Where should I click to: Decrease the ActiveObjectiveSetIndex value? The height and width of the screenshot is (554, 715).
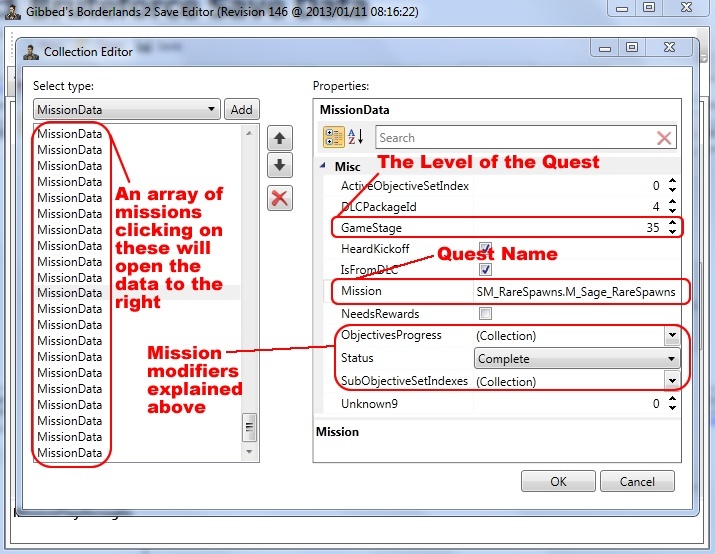(x=673, y=189)
